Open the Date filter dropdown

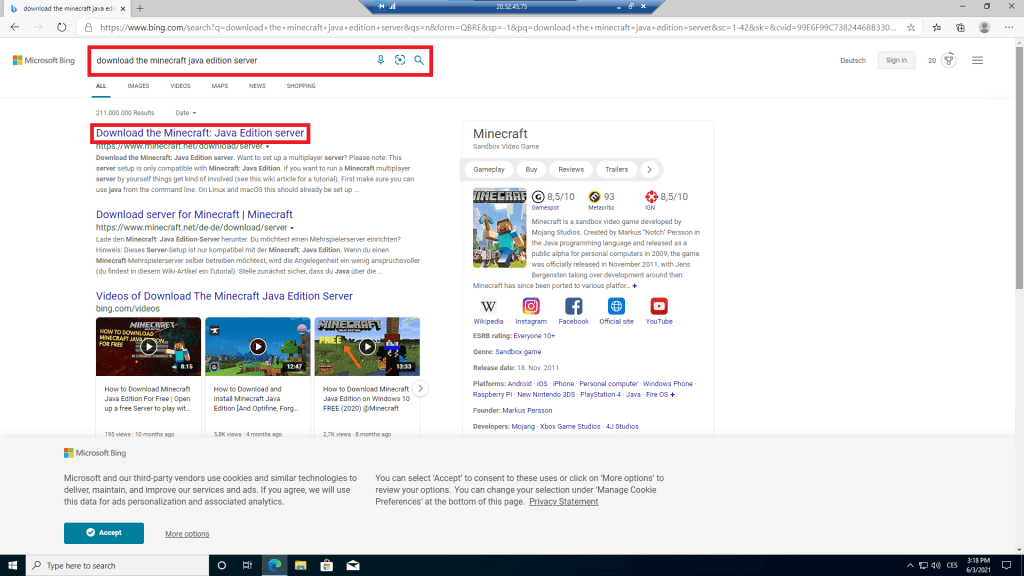pyautogui.click(x=185, y=113)
